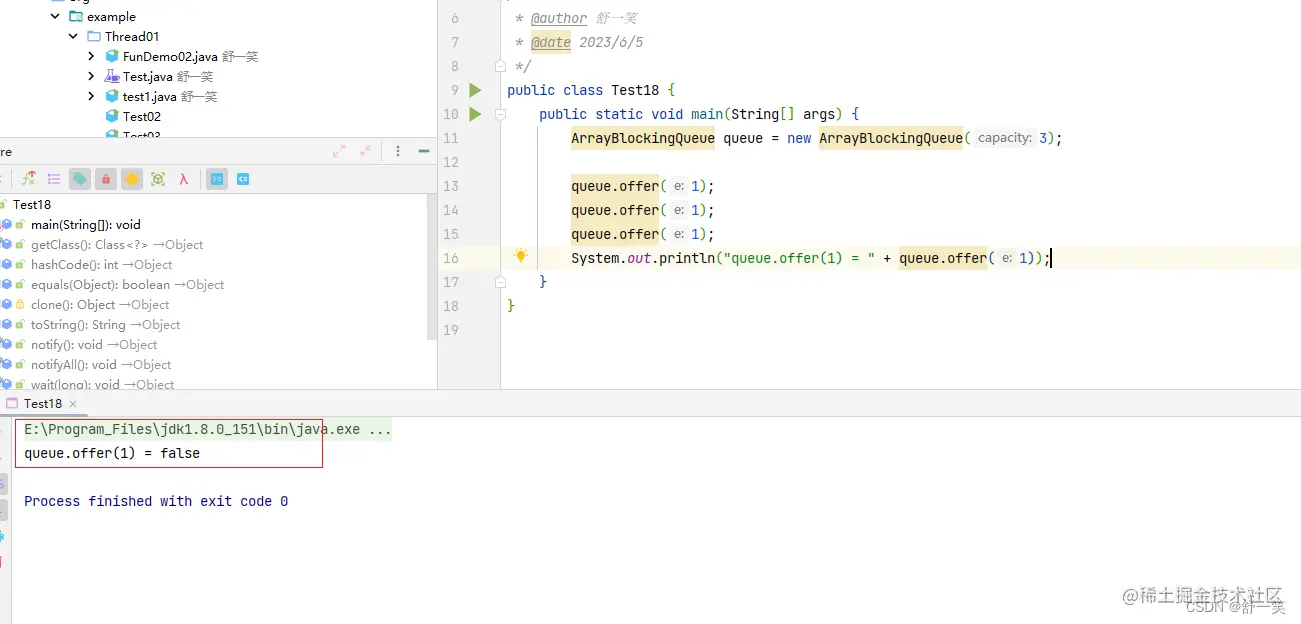
Task: Click the capacity parameter hint on line 11
Action: (x=1004, y=138)
